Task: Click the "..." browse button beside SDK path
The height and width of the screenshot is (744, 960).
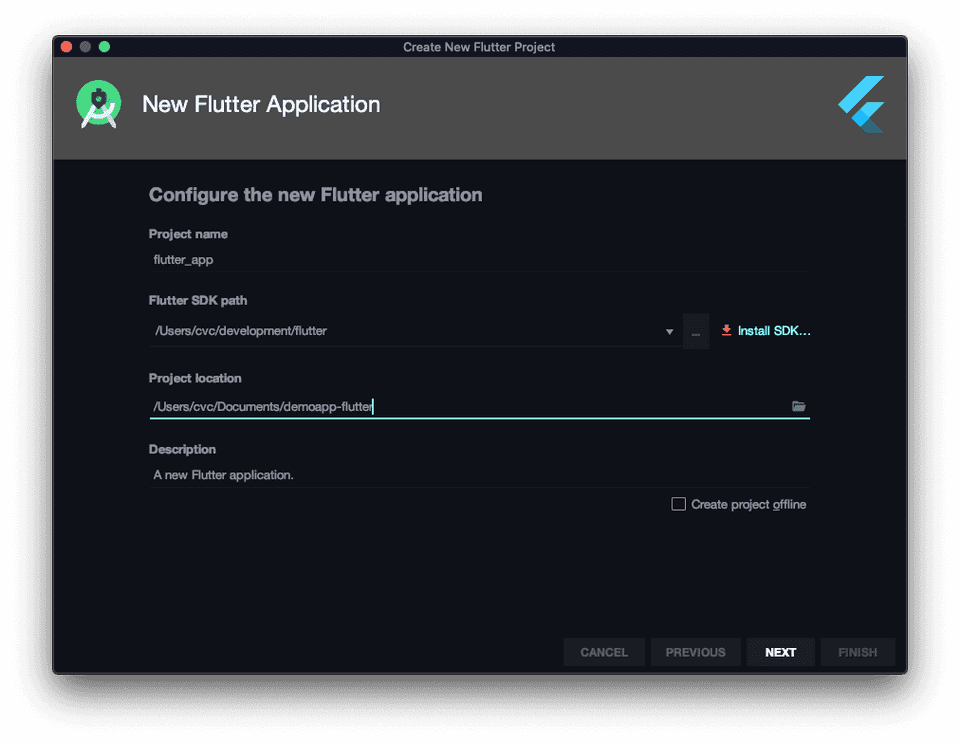Action: 695,331
